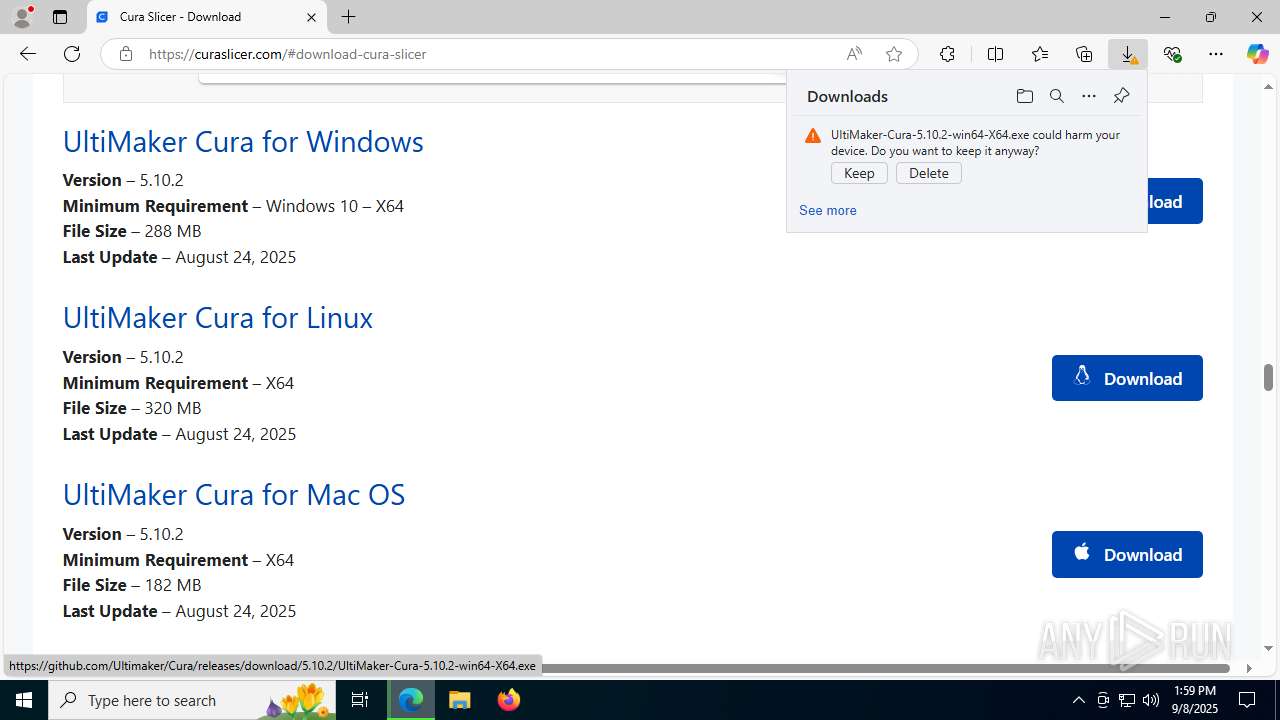The image size is (1280, 720).
Task: Reload the Cura Slicer page
Action: pos(72,54)
